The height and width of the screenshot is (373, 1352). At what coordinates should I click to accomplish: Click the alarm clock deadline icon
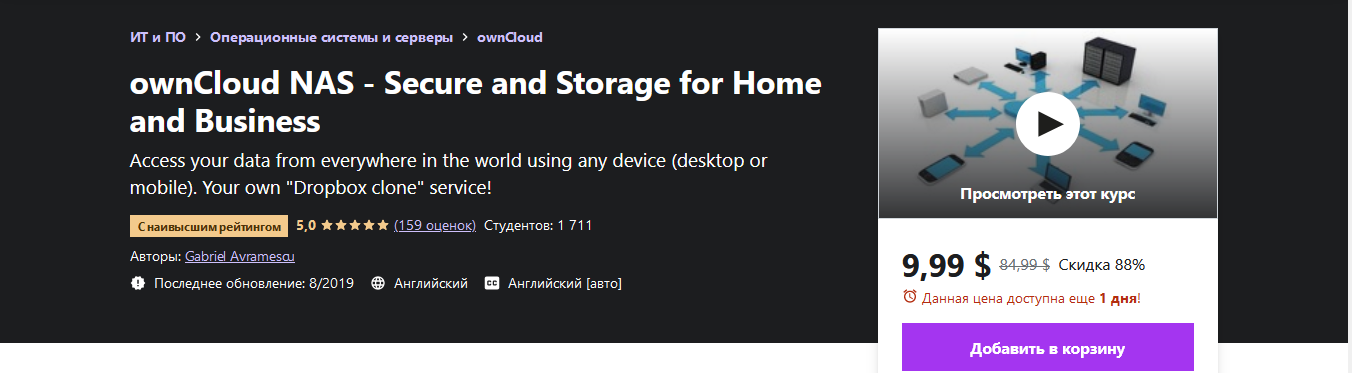click(910, 297)
